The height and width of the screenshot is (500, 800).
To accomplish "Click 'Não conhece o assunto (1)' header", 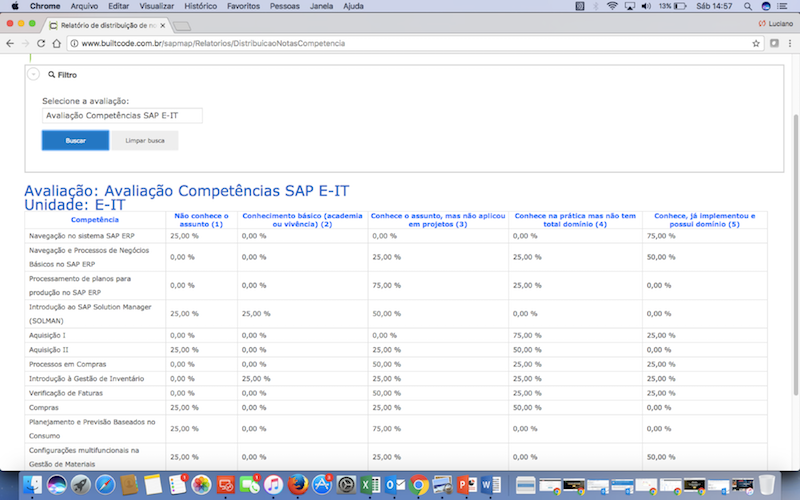I will [202, 220].
